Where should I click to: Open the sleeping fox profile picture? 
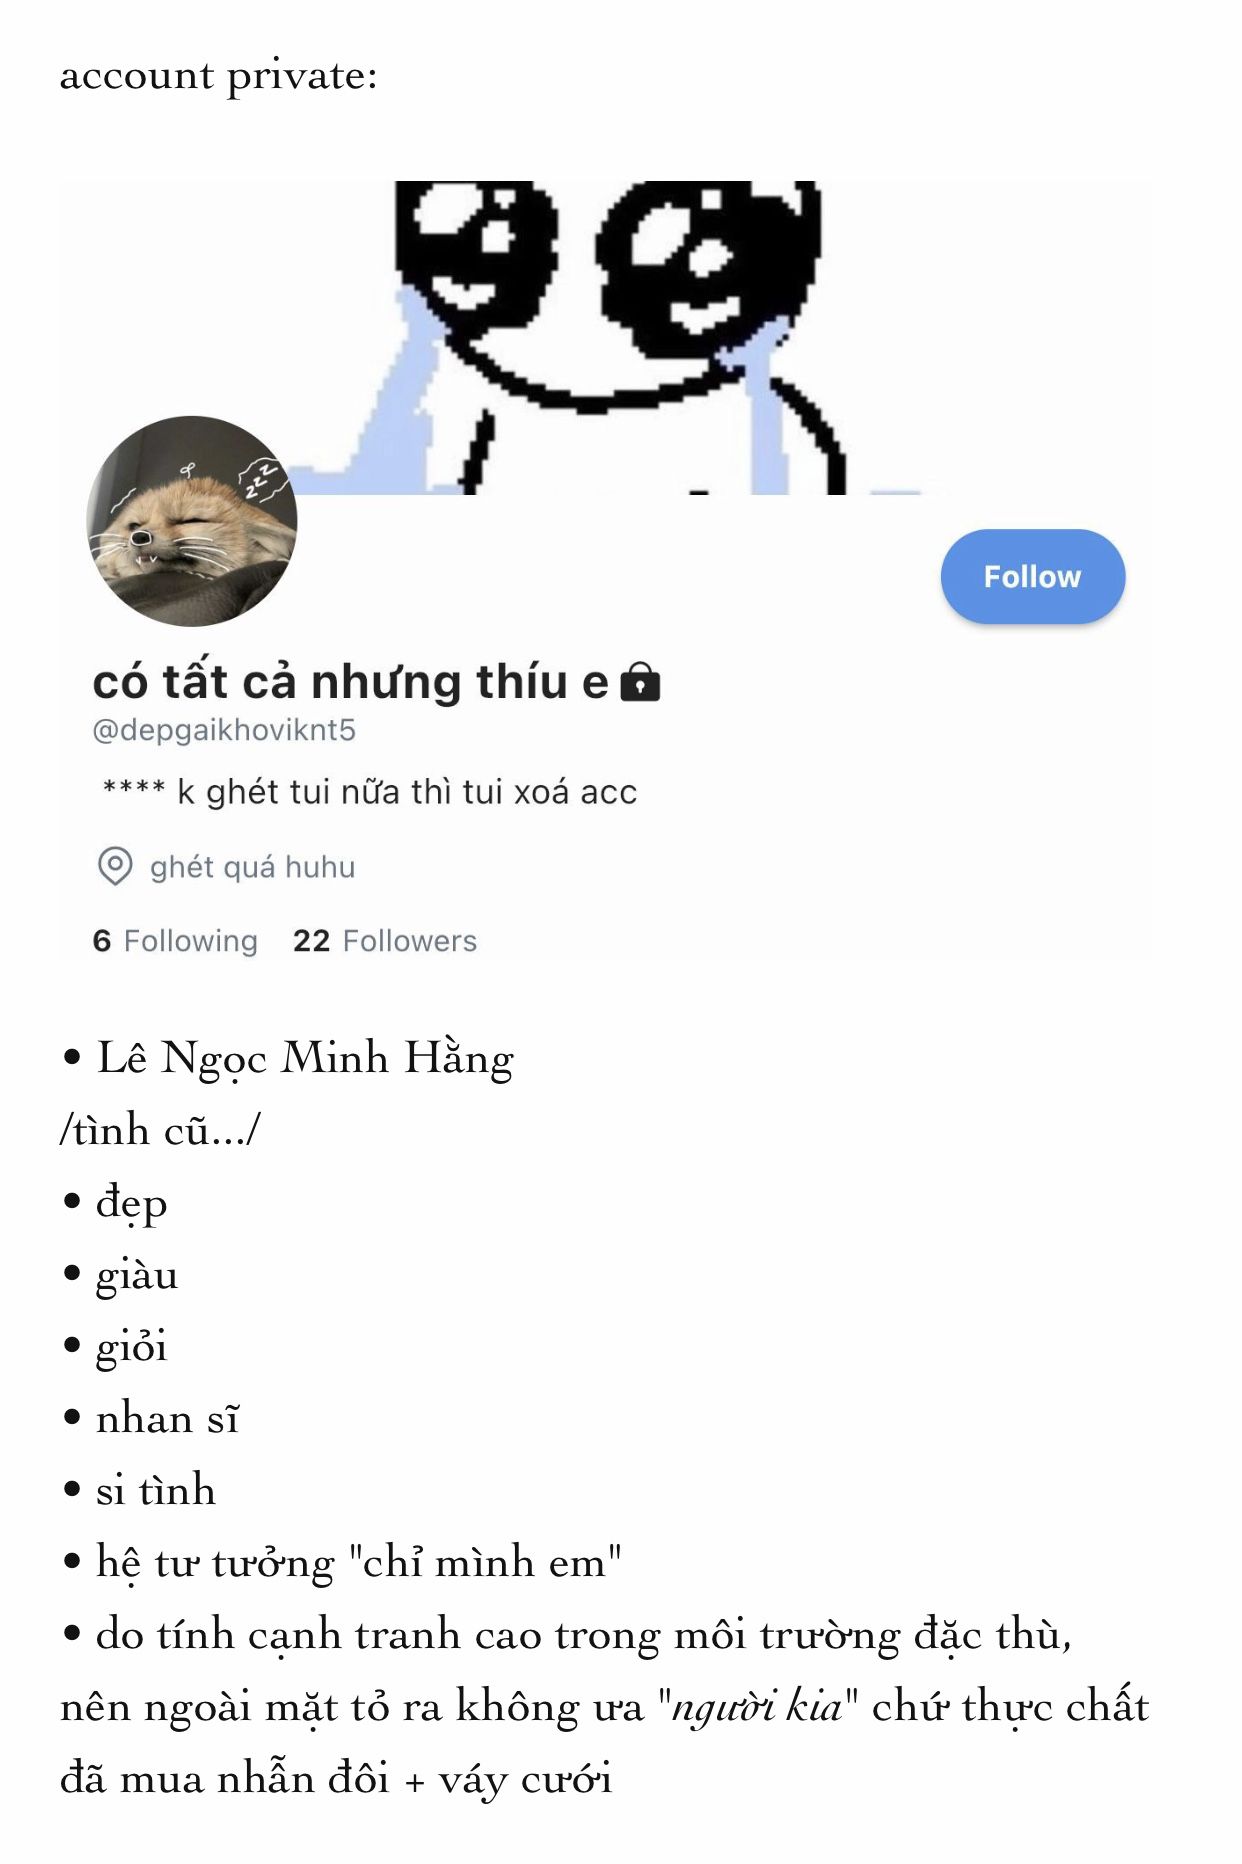tap(192, 521)
